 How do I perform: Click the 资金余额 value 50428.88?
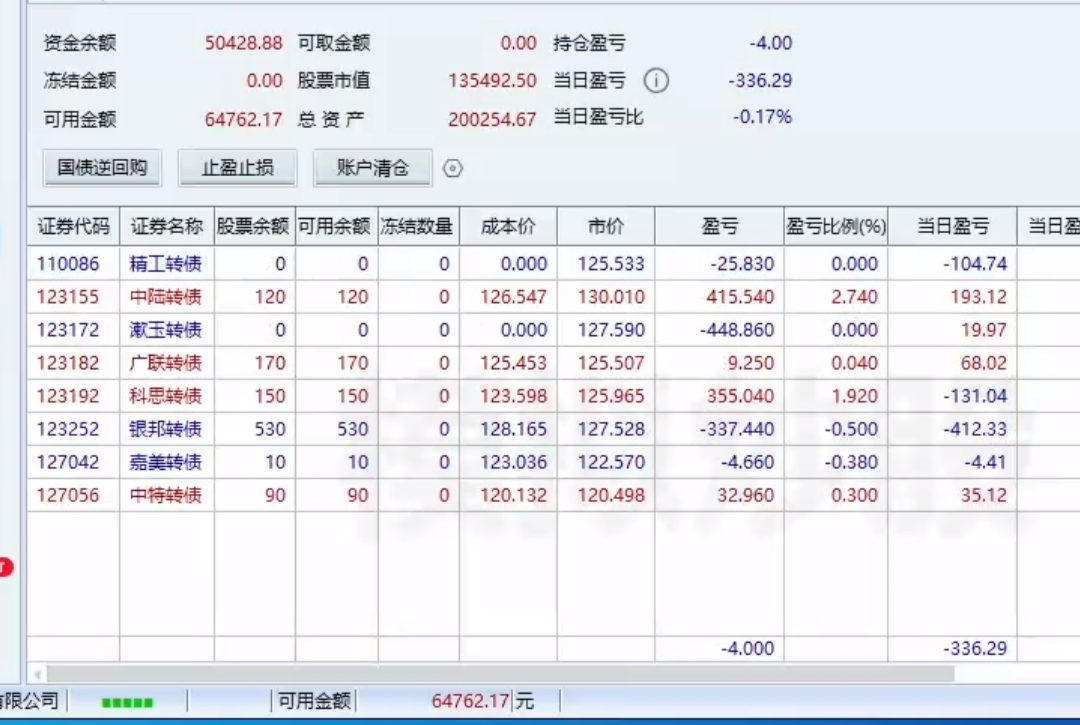tap(243, 43)
